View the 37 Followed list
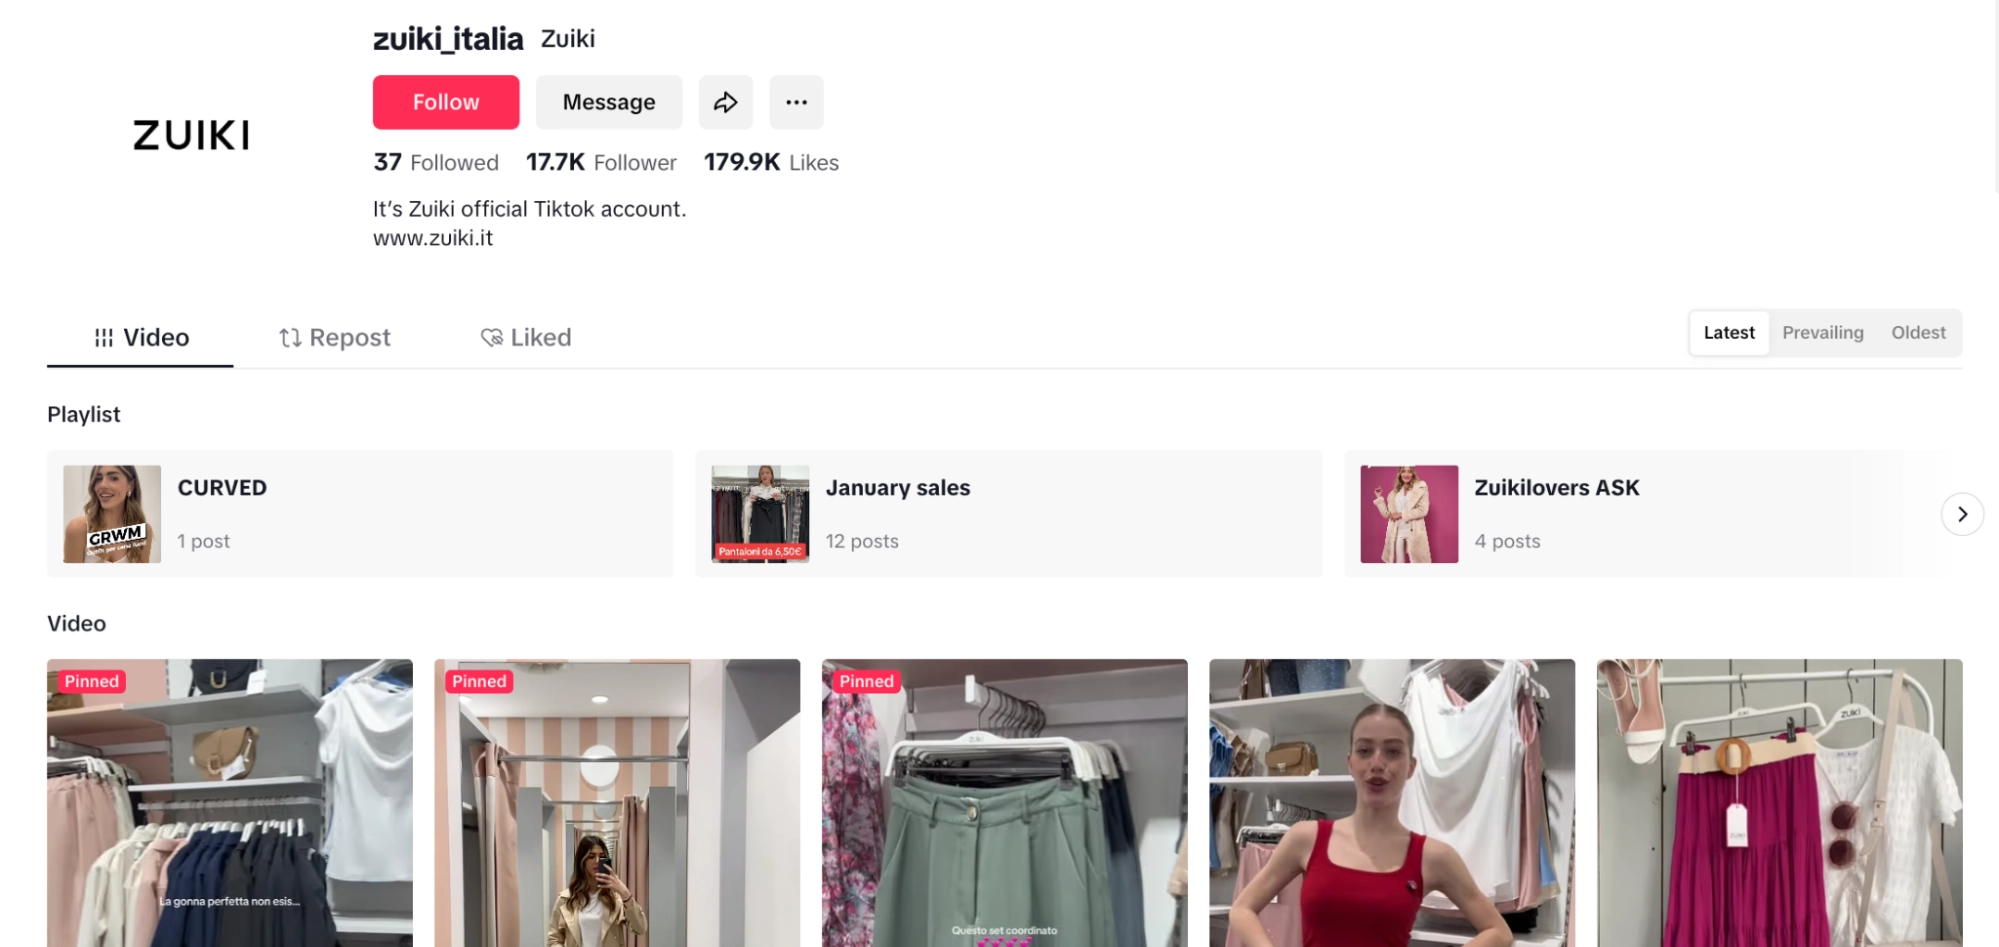 tap(436, 162)
